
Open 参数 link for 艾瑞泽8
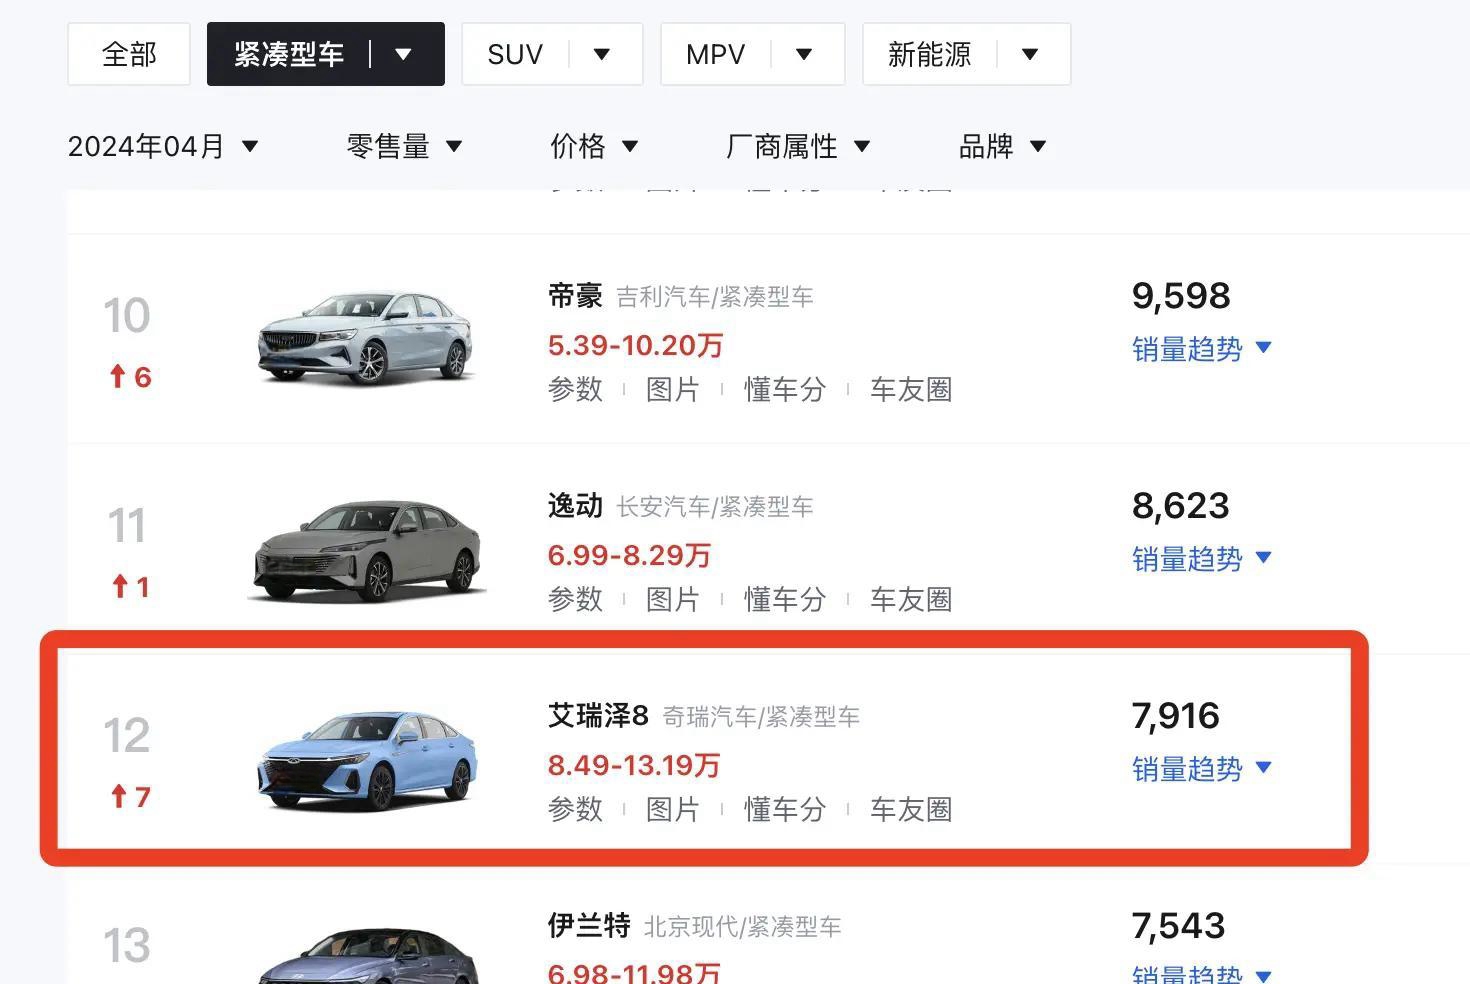click(575, 809)
